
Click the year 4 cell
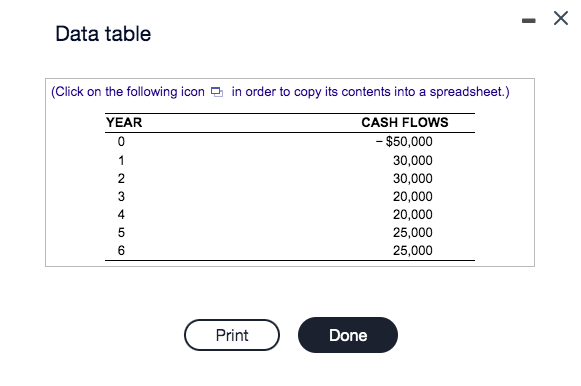[121, 214]
